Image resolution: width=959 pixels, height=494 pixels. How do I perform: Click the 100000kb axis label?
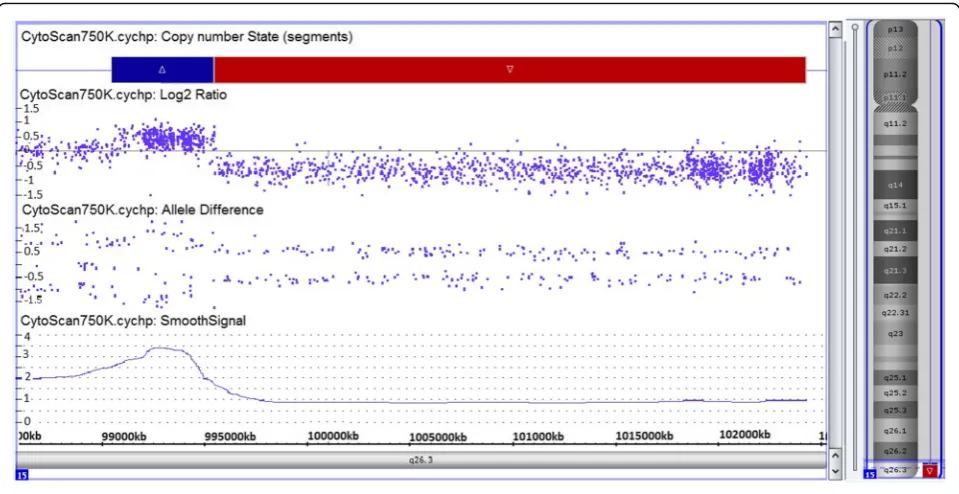333,436
